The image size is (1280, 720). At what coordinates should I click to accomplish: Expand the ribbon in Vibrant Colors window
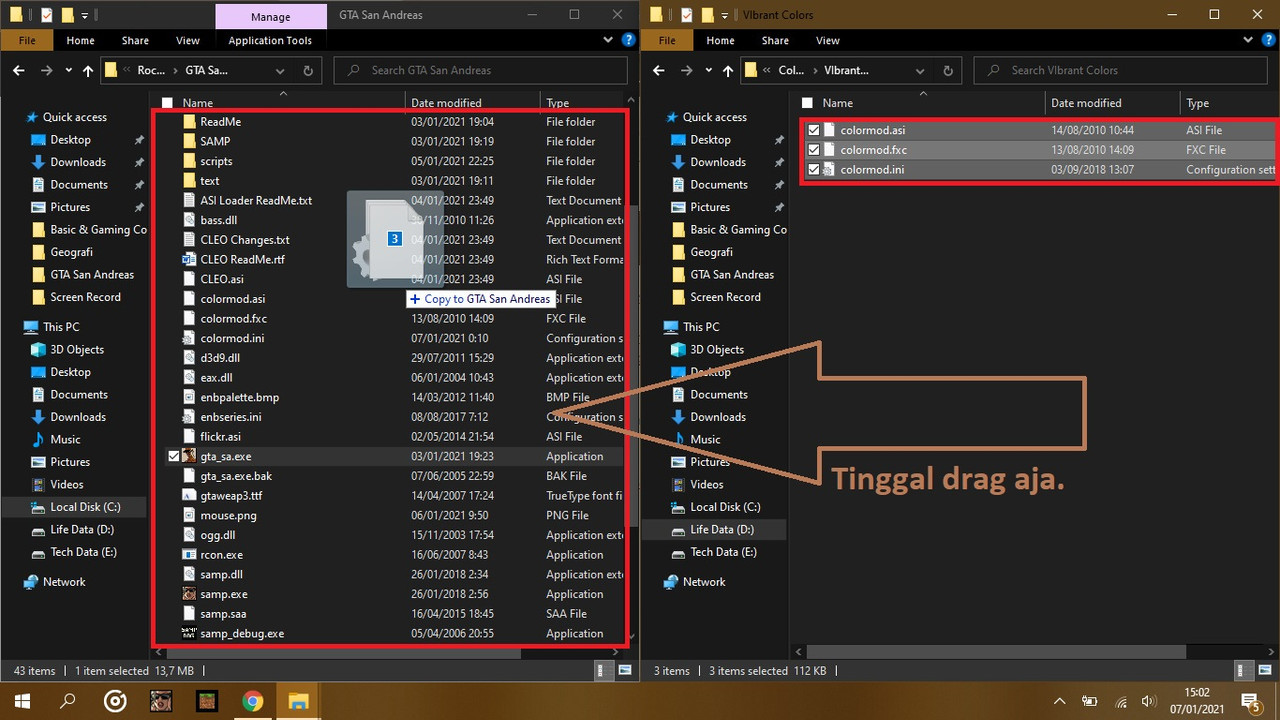coord(1249,41)
